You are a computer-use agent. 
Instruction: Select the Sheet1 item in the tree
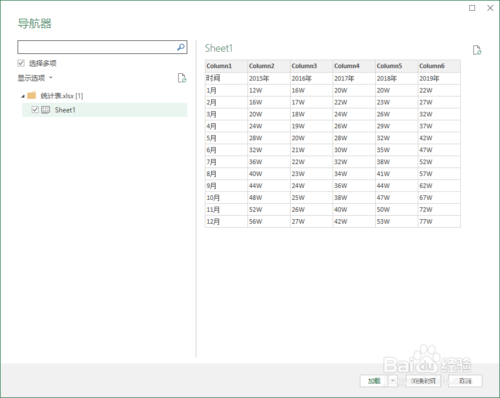point(105,110)
